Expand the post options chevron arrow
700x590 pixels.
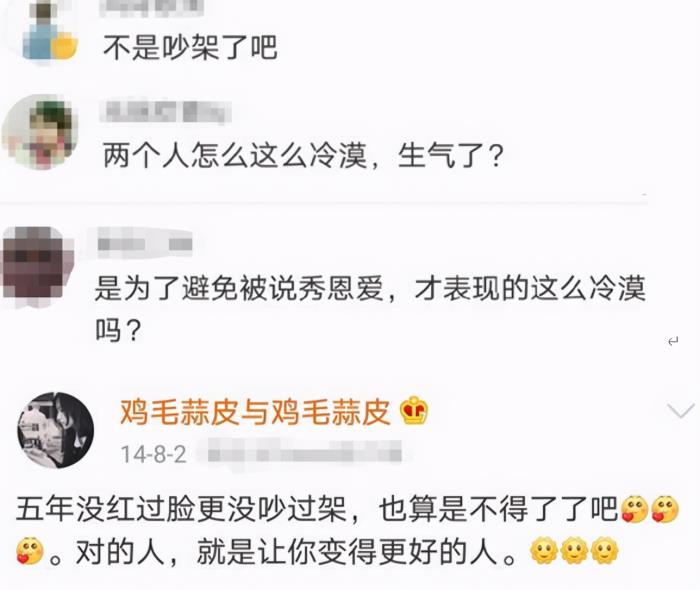[x=680, y=410]
